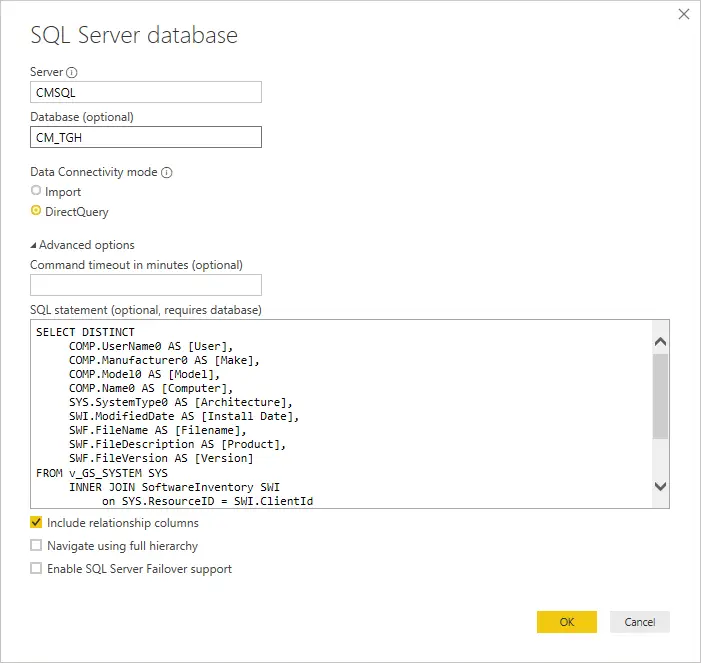The height and width of the screenshot is (663, 701).
Task: Enable SQL Server Failover support checkbox
Action: (36, 568)
